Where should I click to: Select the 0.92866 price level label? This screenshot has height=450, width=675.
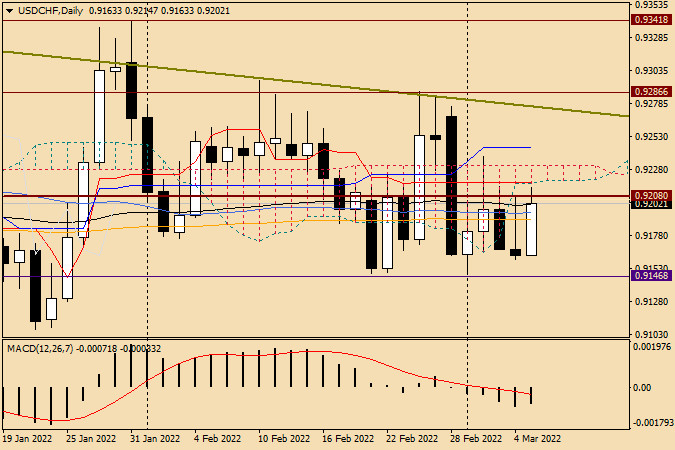pos(651,91)
